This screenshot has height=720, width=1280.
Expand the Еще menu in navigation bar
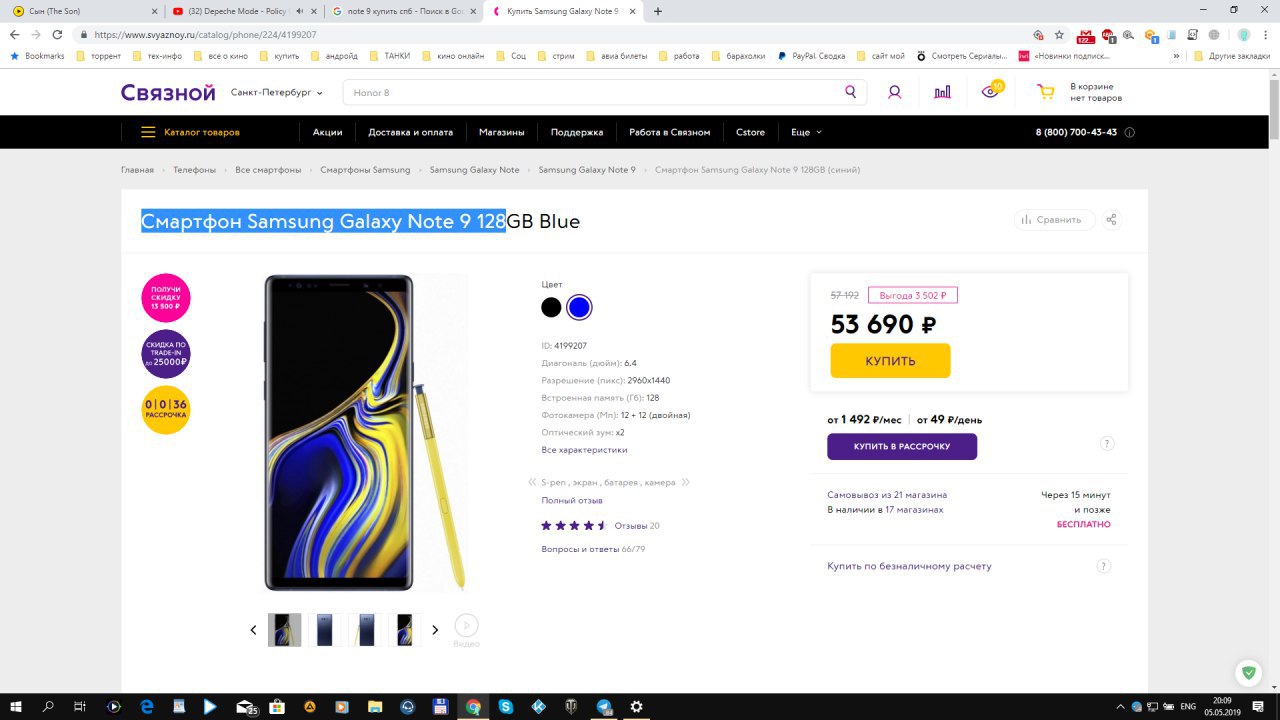pyautogui.click(x=806, y=132)
